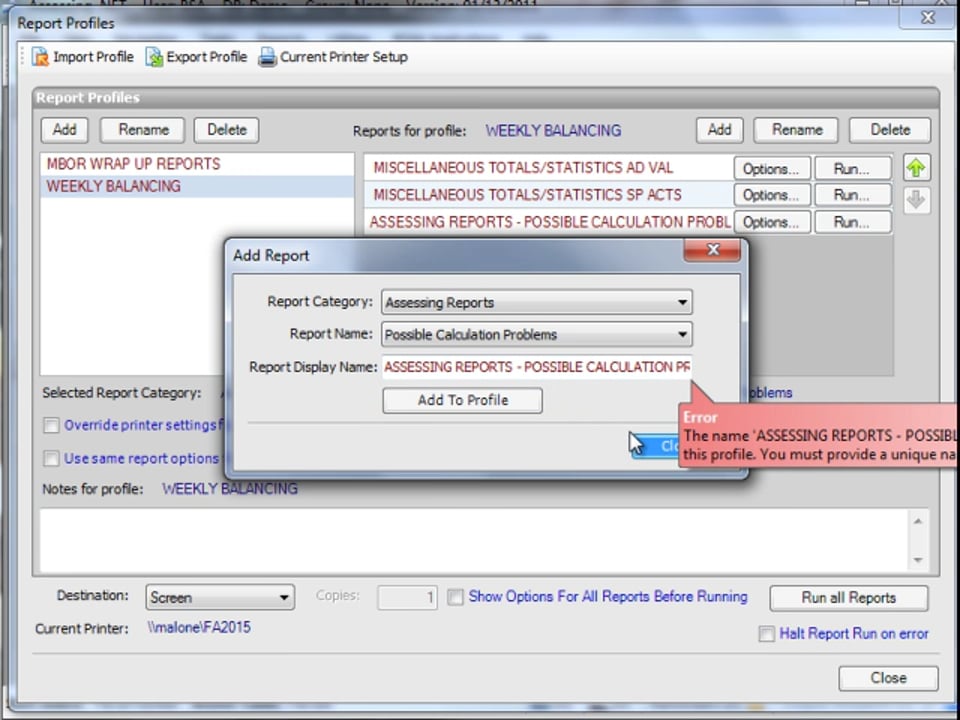Click the \\malone\FA2015 printer name

tap(198, 628)
